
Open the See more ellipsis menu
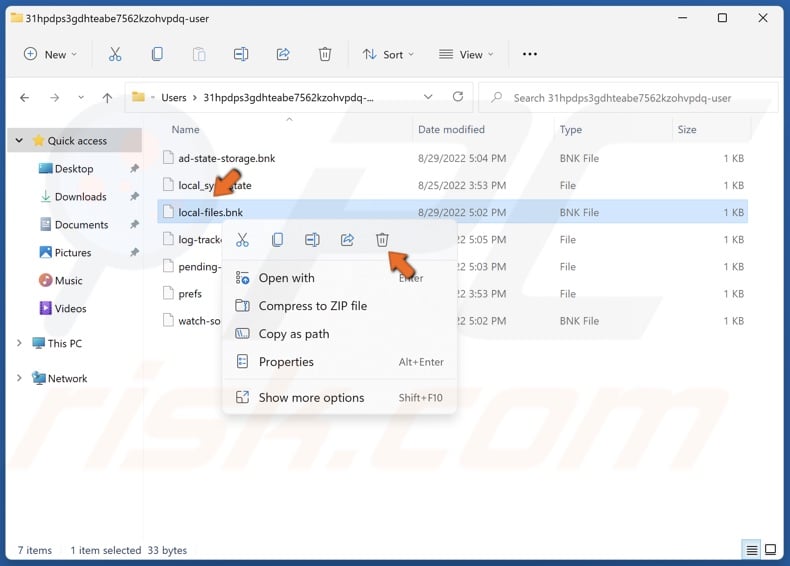pos(530,54)
